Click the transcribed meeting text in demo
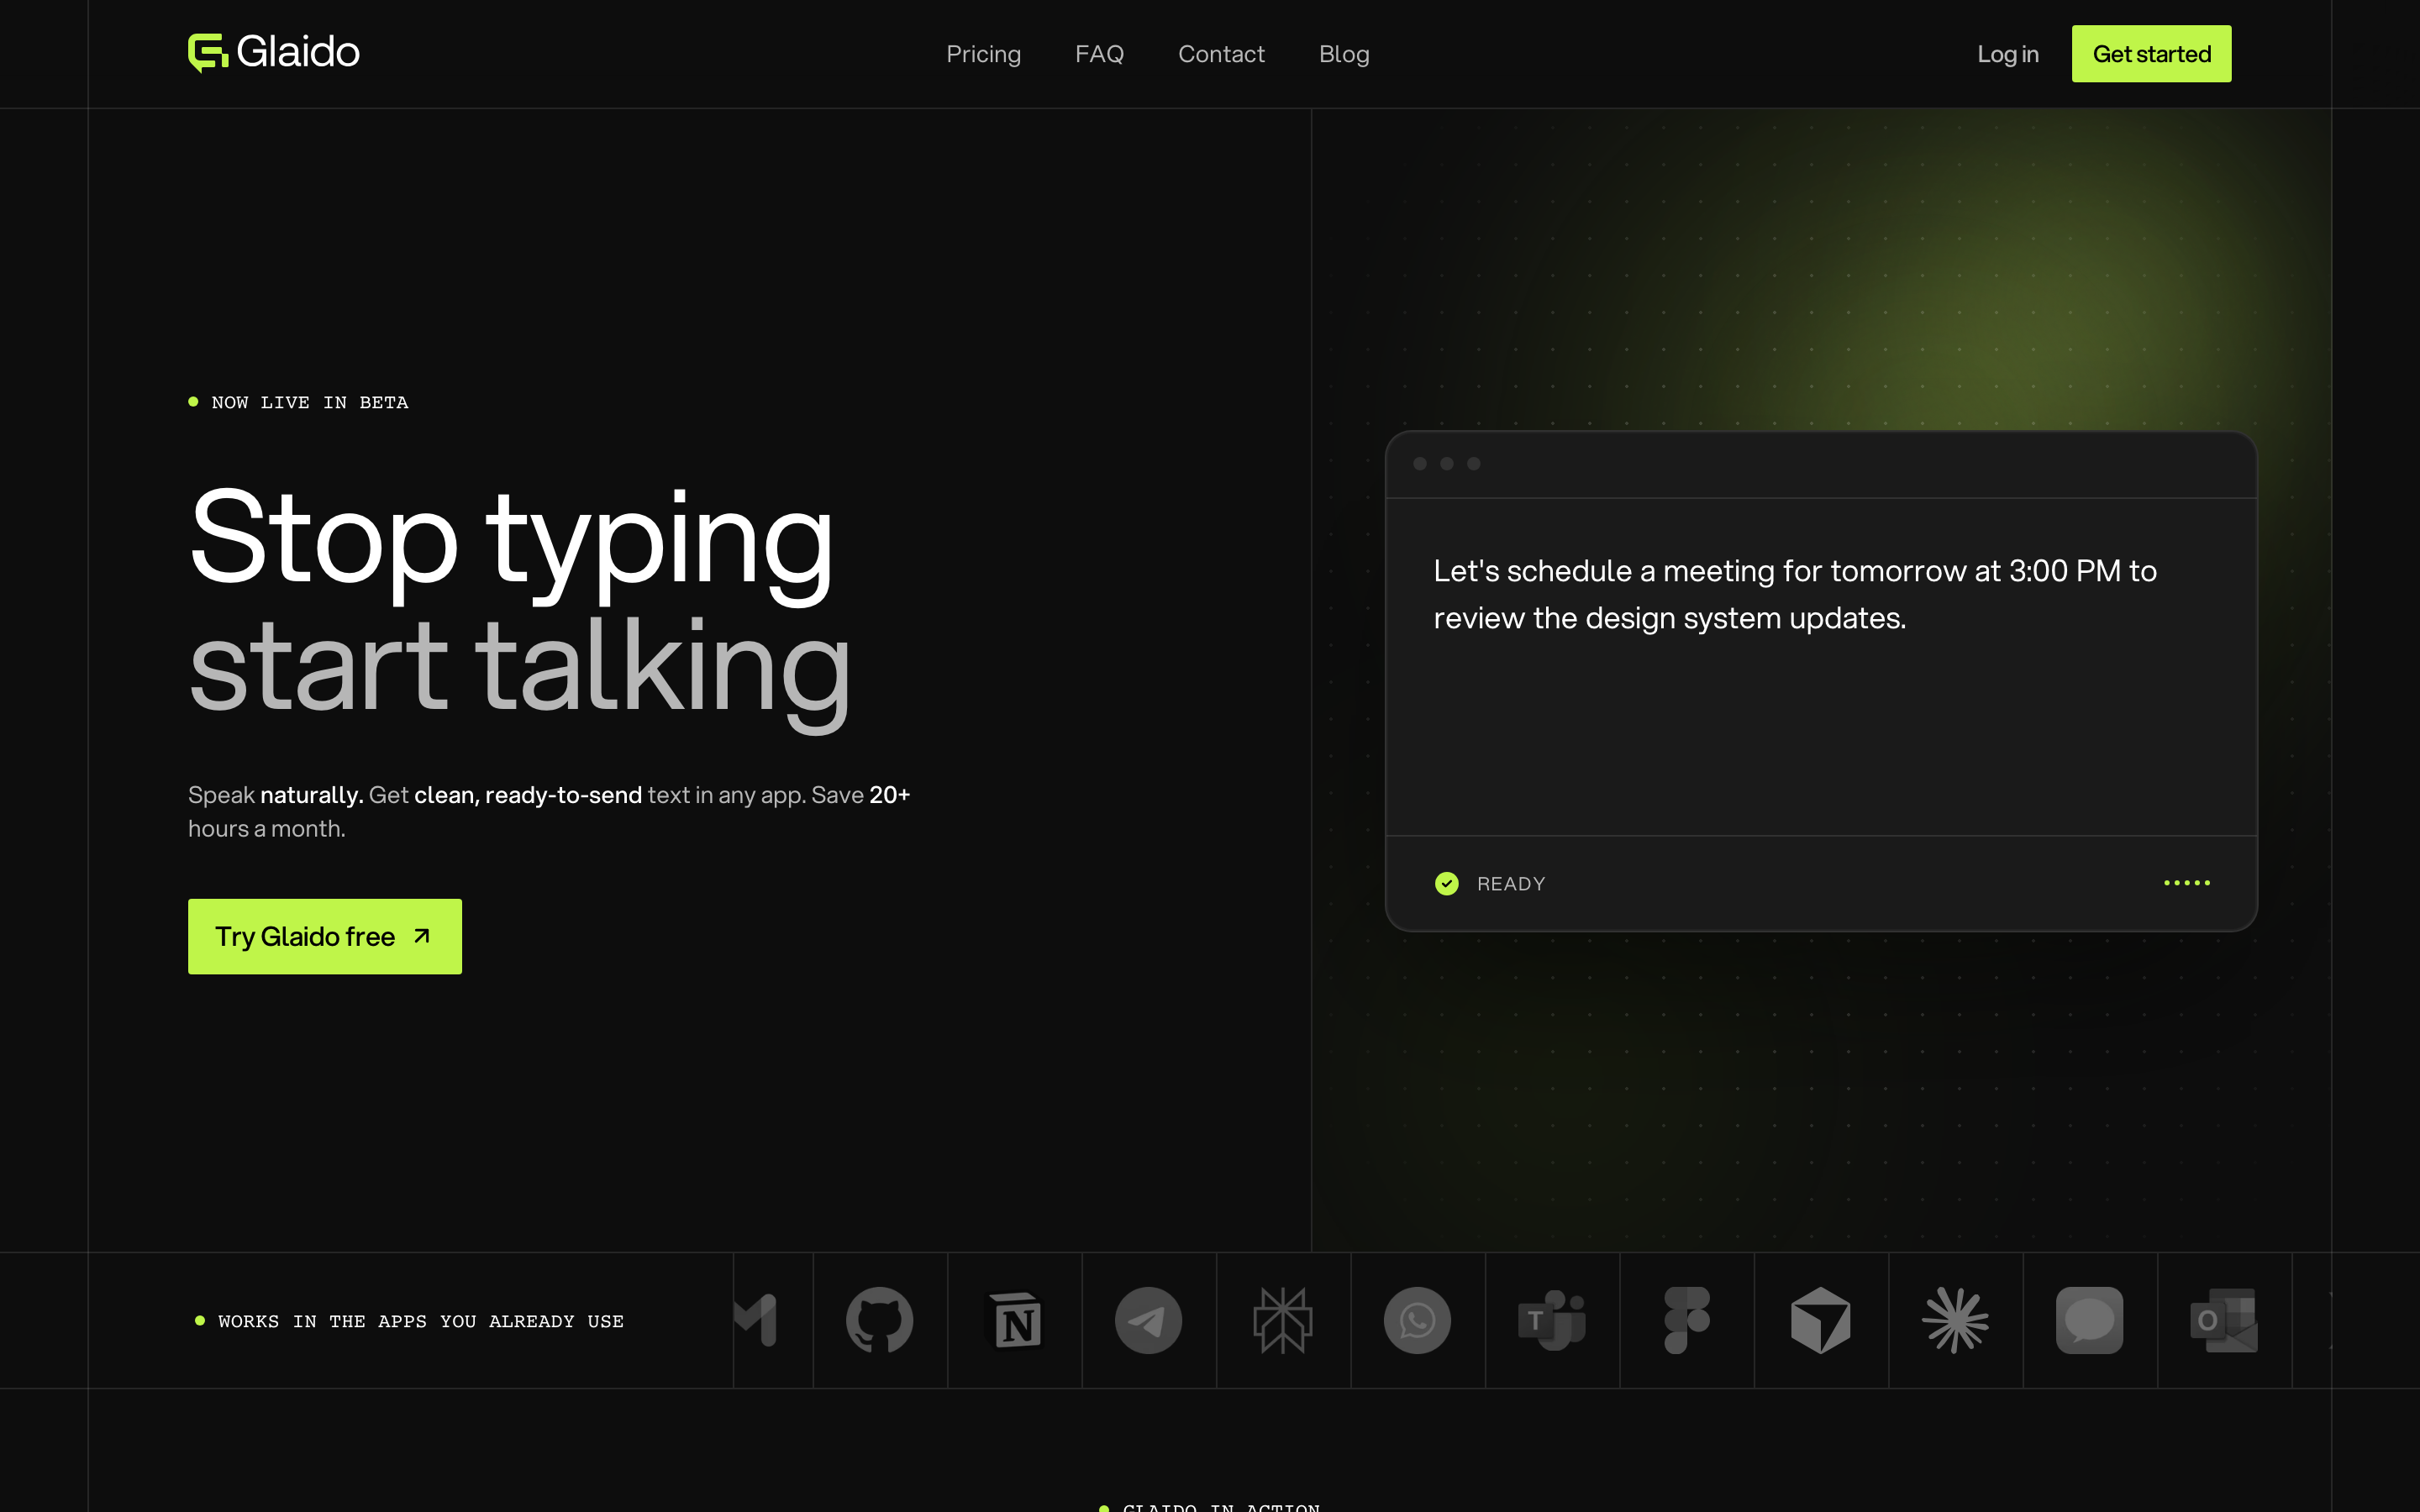Viewport: 2420px width, 1512px height. [1795, 594]
